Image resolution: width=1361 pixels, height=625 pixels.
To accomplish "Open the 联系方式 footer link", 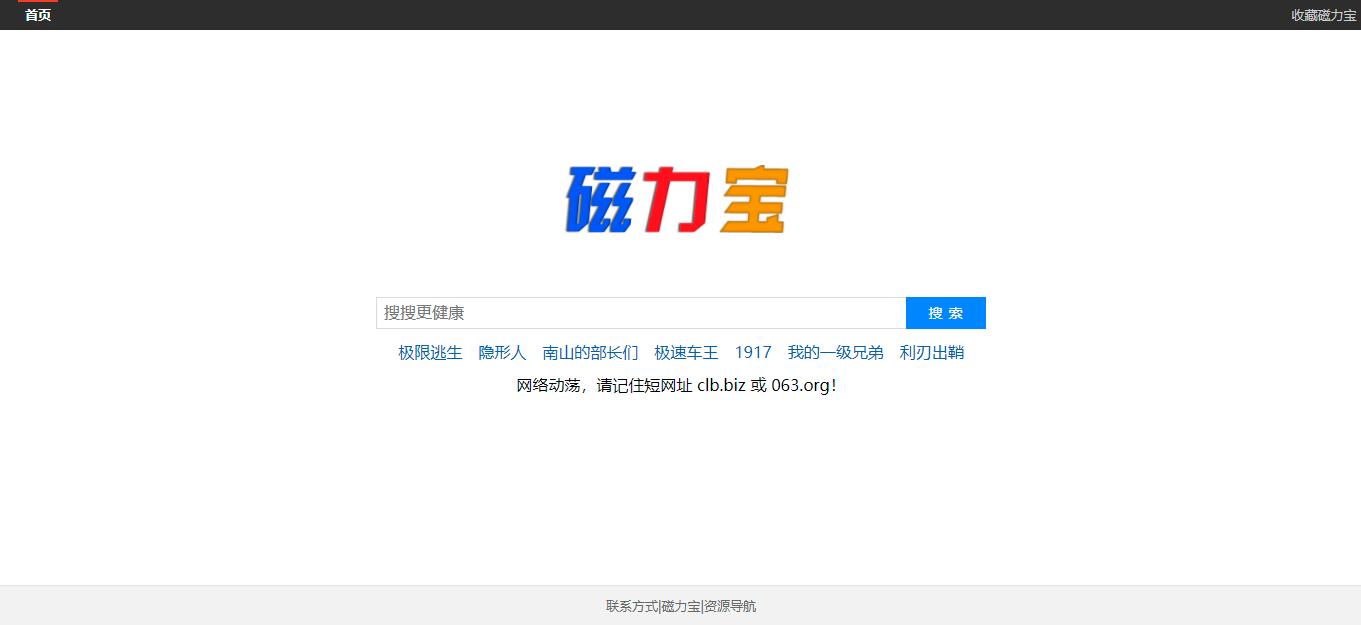I will (x=632, y=606).
